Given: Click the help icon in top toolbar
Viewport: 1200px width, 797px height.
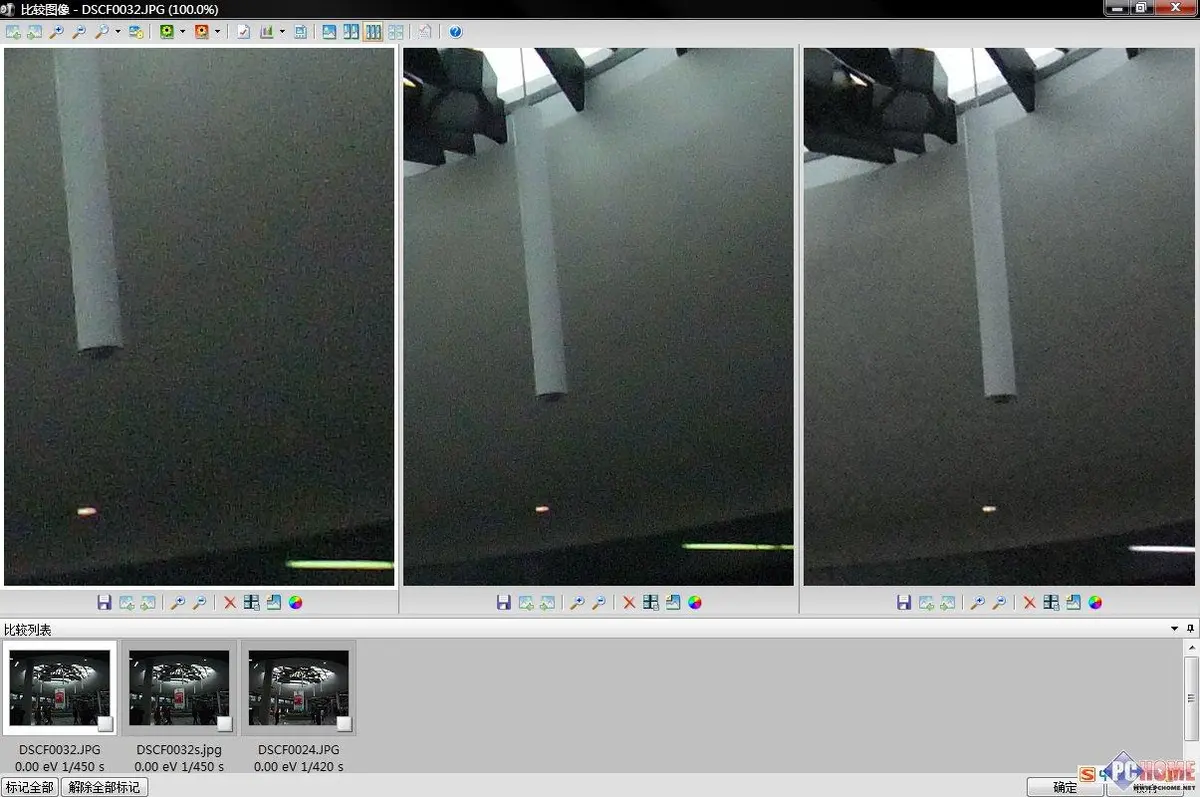Looking at the screenshot, I should click(x=456, y=32).
